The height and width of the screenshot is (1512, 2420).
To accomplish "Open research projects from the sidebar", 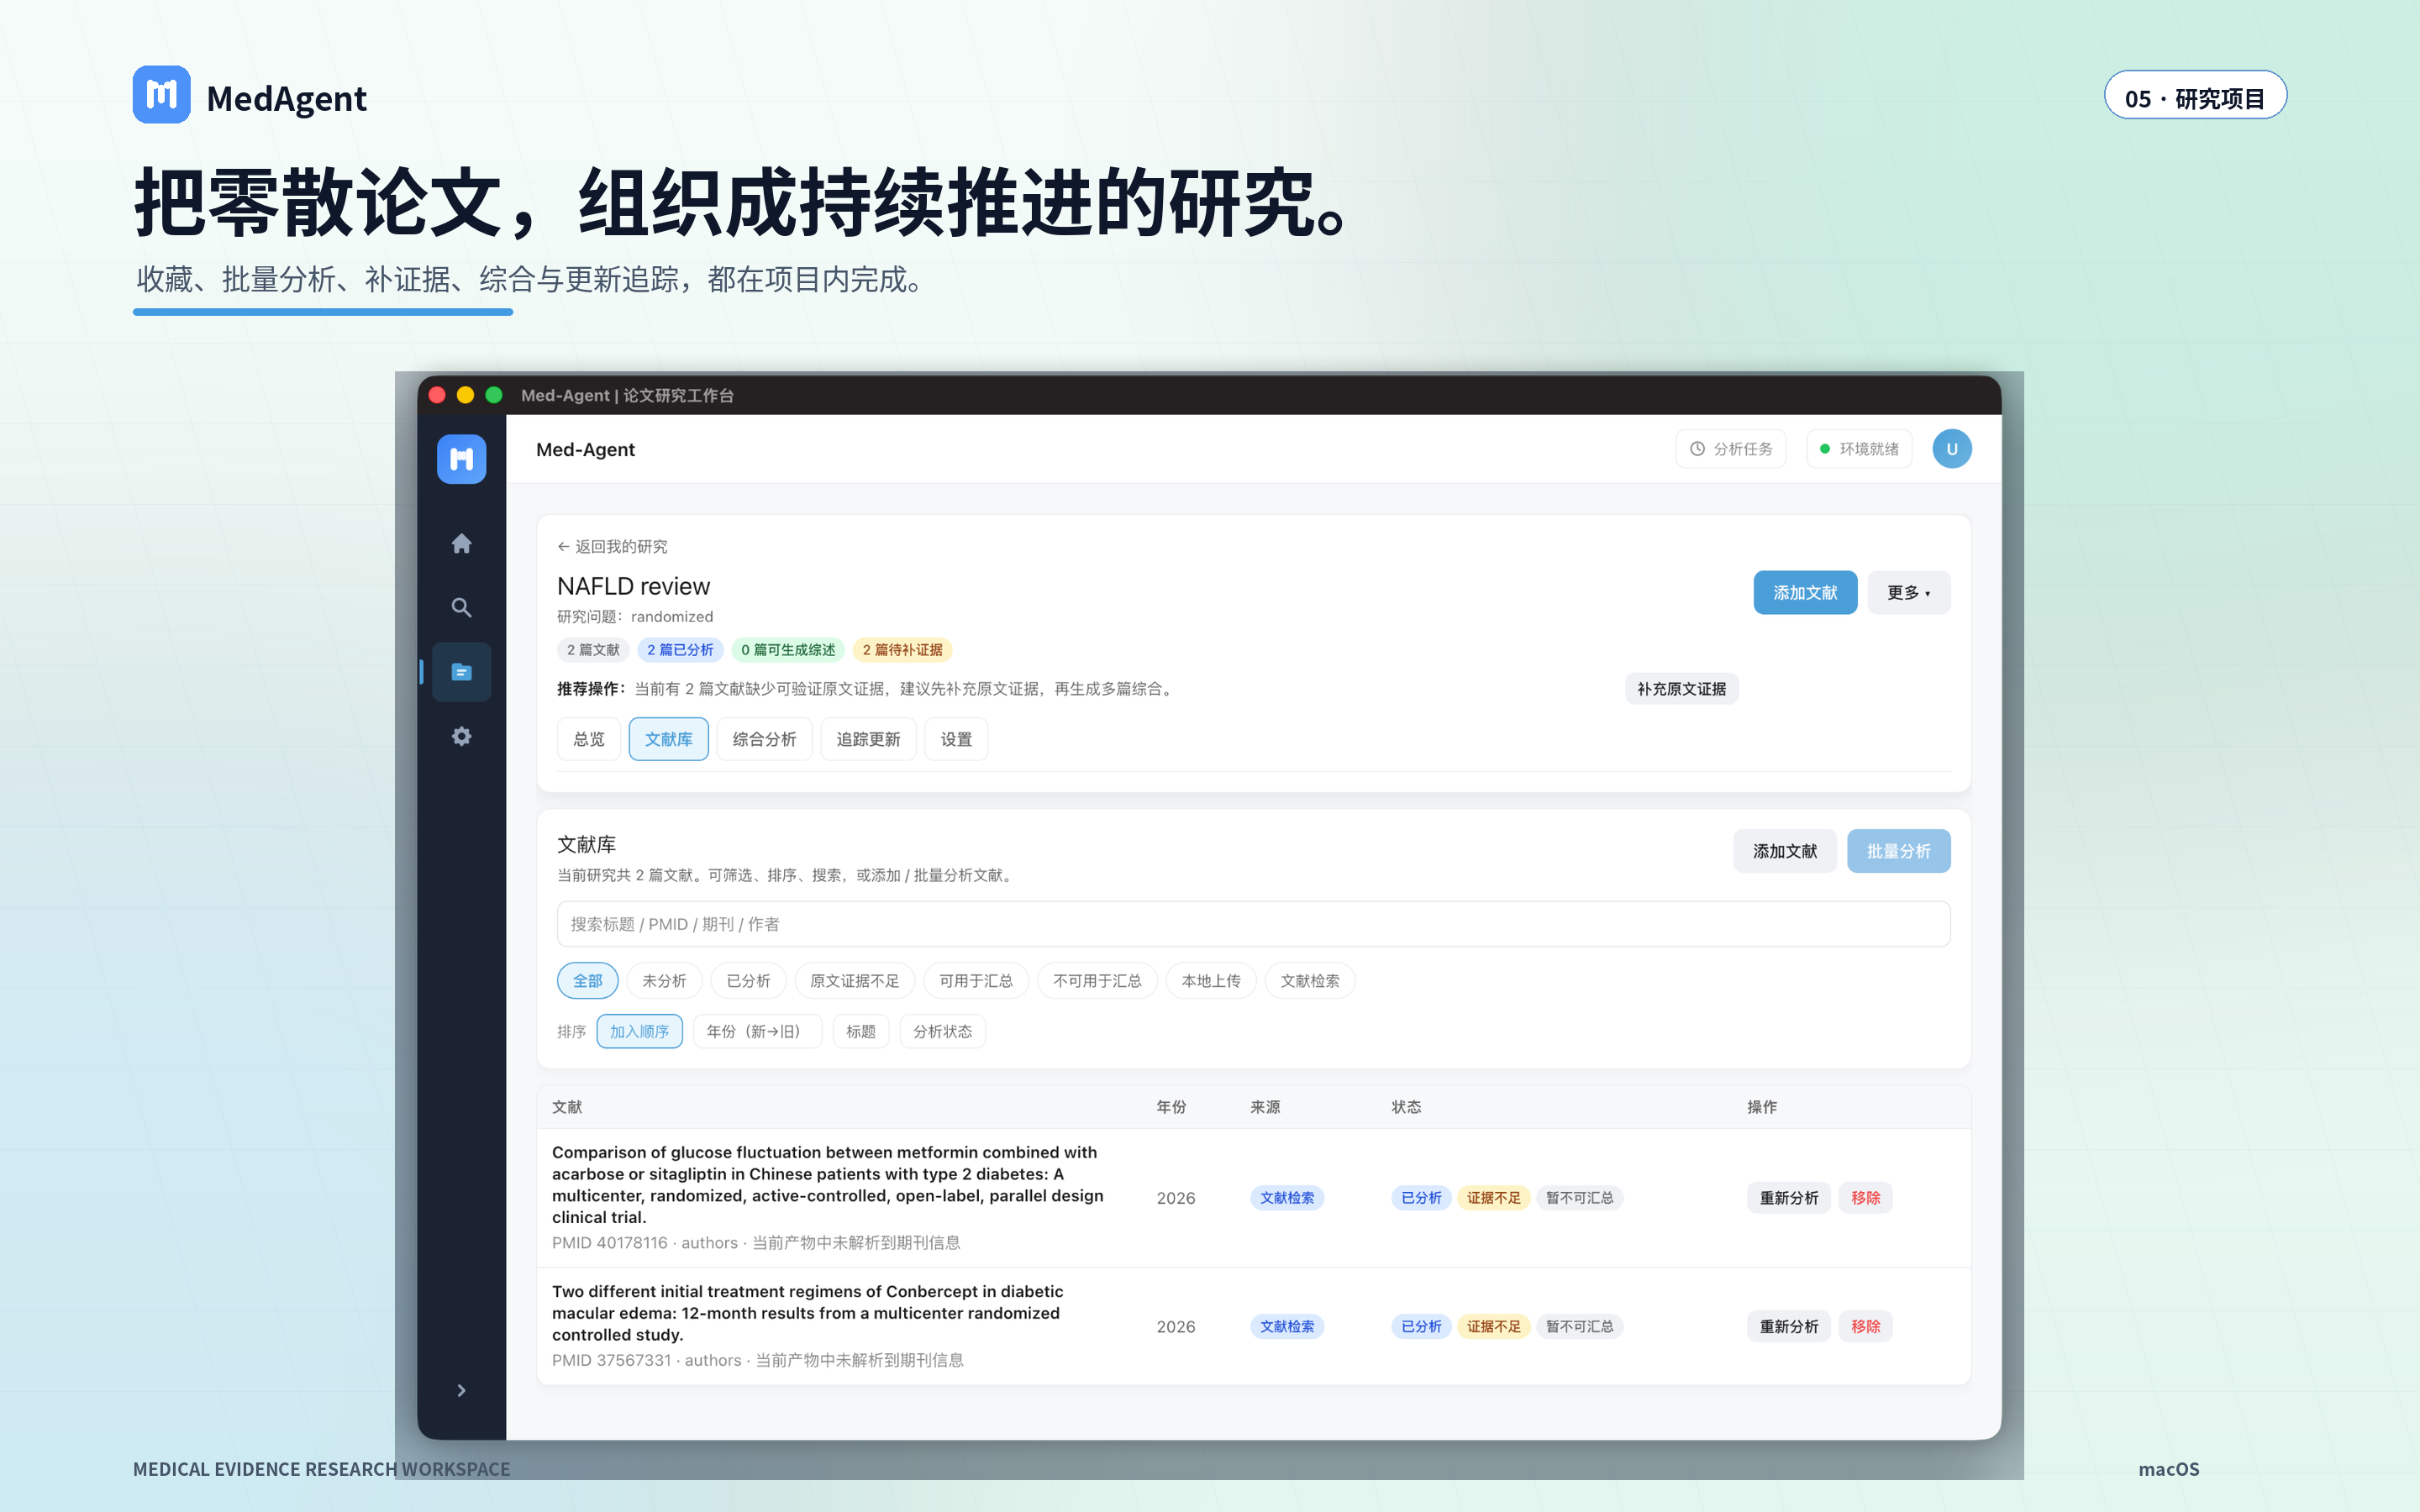I will (x=461, y=672).
